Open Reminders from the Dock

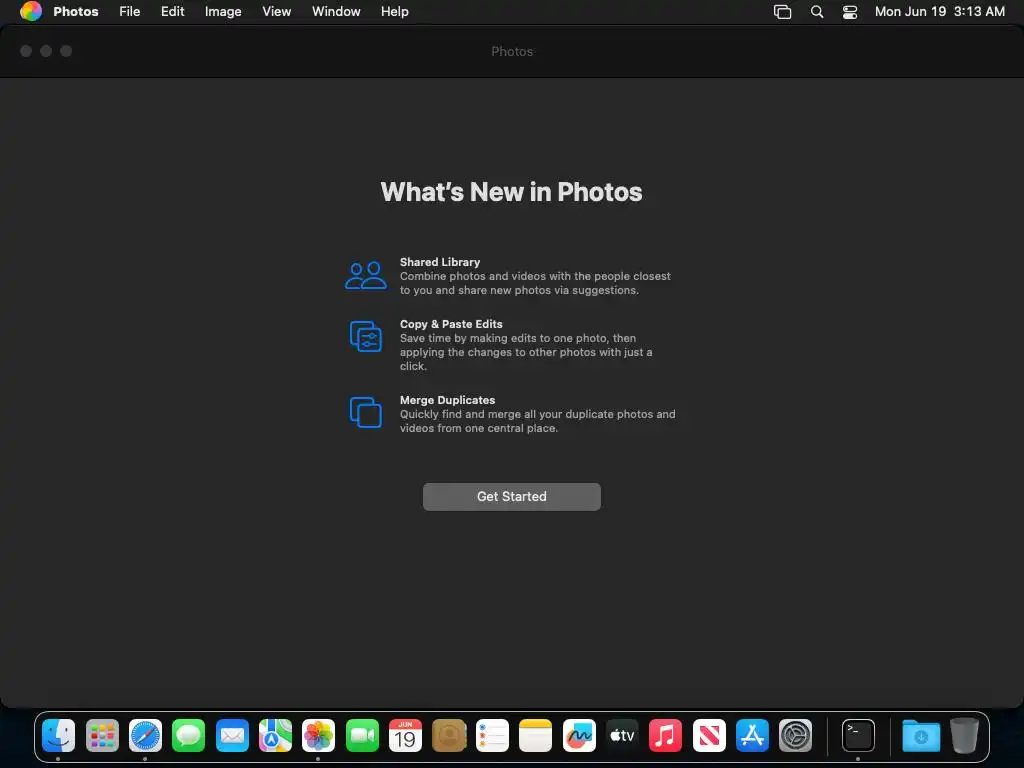(492, 735)
